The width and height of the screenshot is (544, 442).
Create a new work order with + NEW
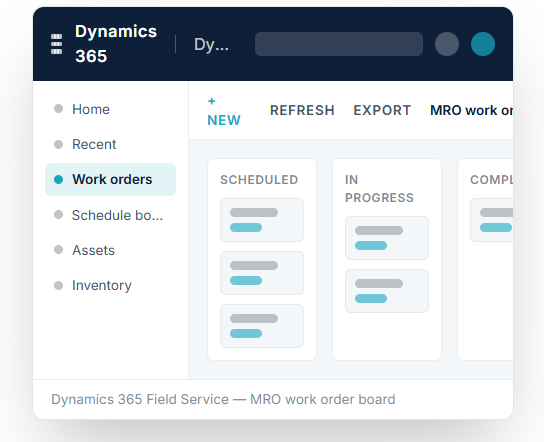pos(224,111)
